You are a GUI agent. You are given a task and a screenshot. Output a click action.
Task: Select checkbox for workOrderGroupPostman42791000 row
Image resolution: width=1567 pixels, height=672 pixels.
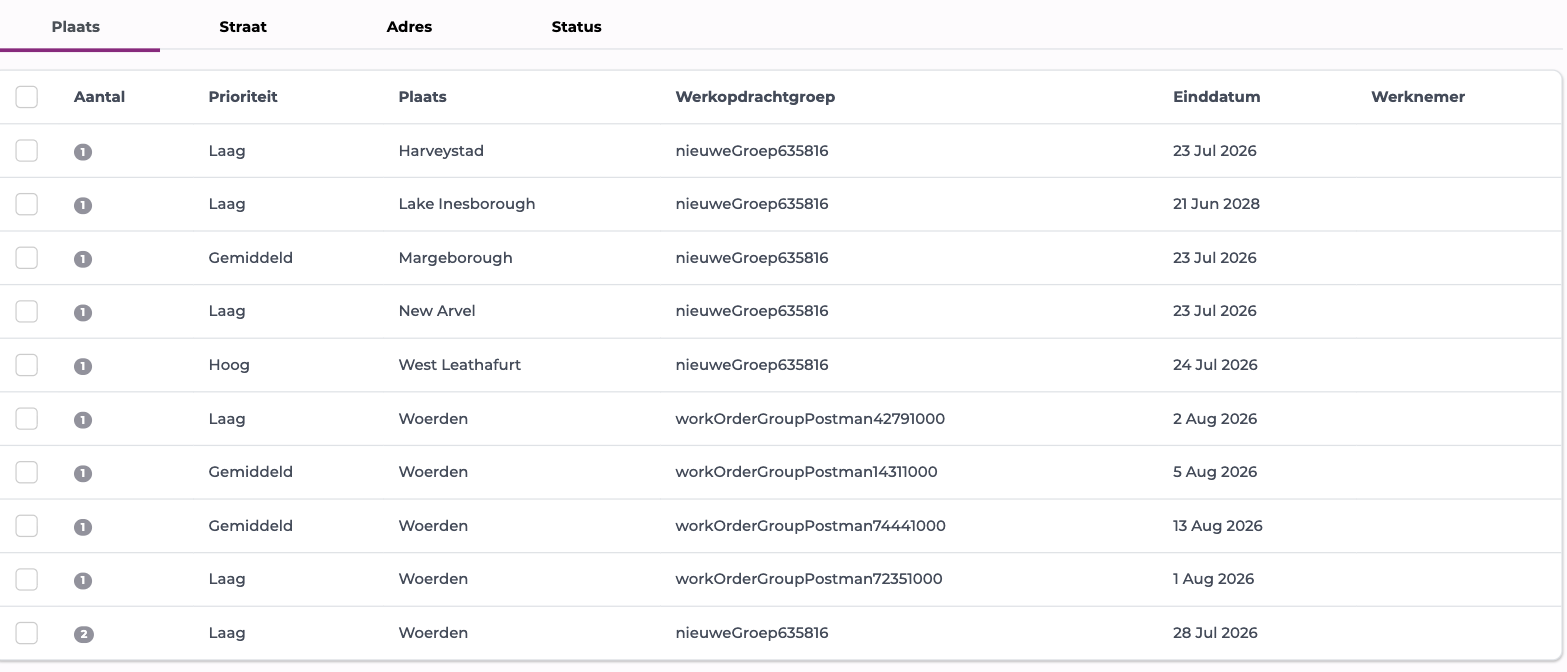[27, 419]
